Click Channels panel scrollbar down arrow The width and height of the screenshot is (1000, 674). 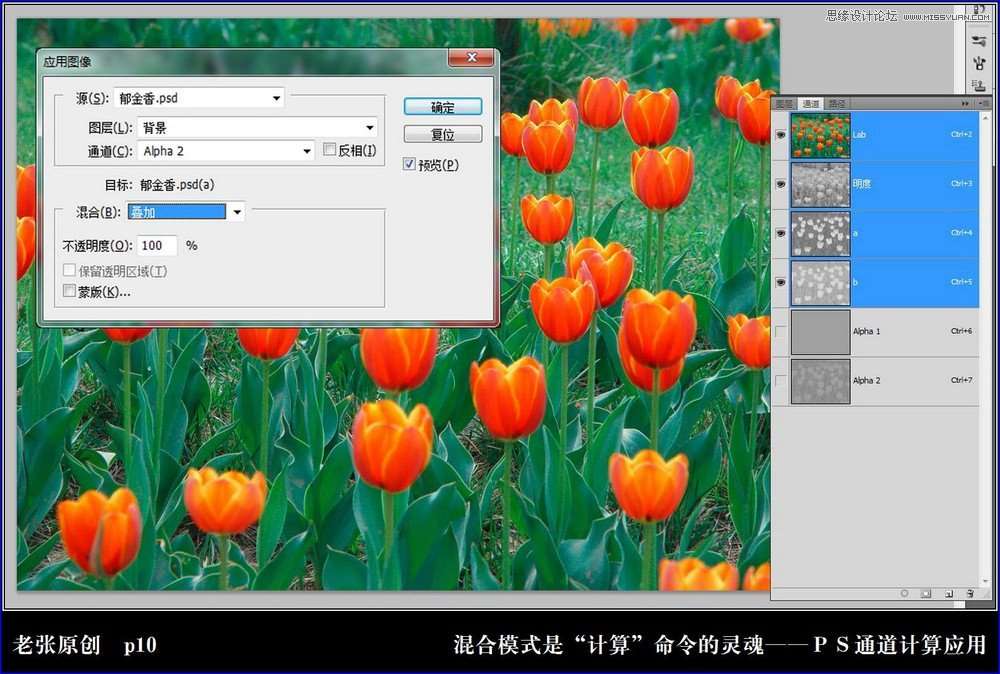[x=986, y=581]
